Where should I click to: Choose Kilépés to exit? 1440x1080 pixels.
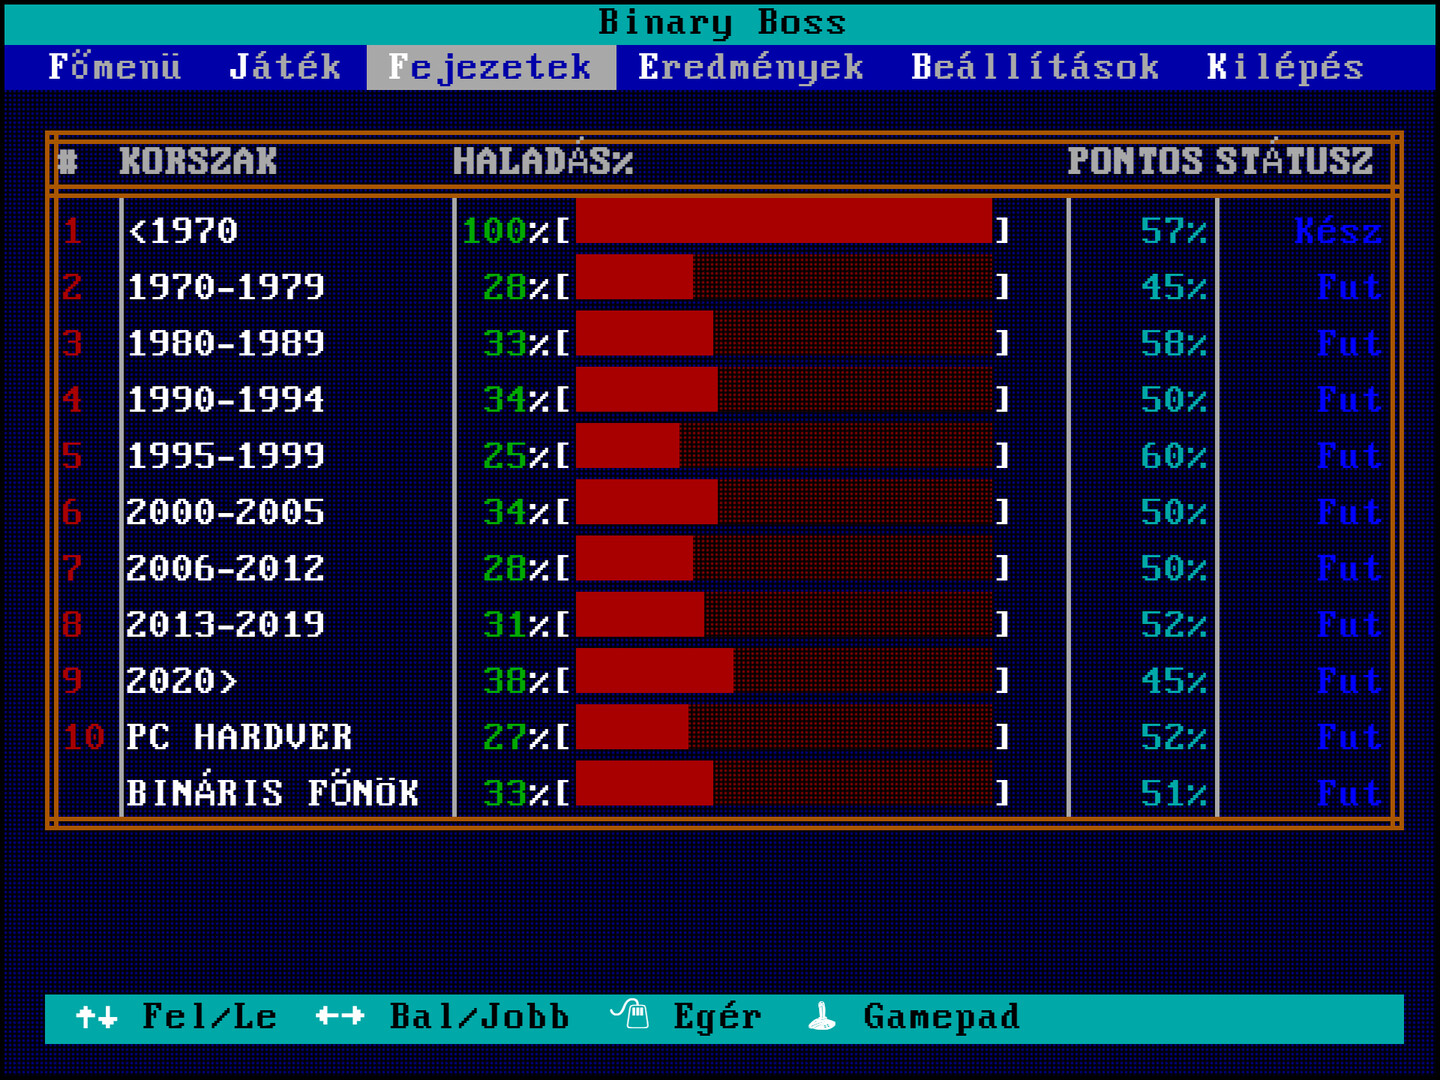1285,67
